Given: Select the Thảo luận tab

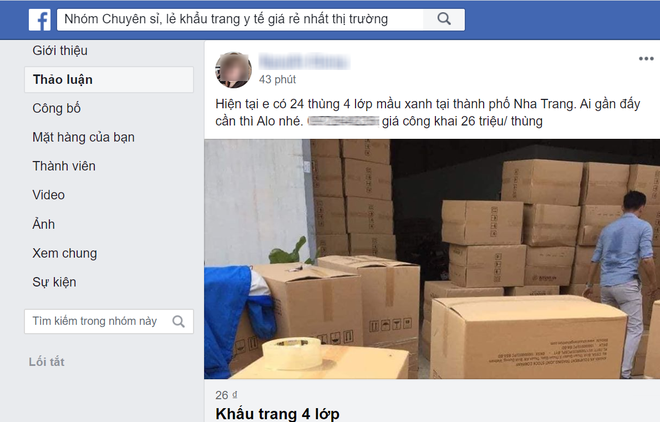Looking at the screenshot, I should [x=109, y=80].
